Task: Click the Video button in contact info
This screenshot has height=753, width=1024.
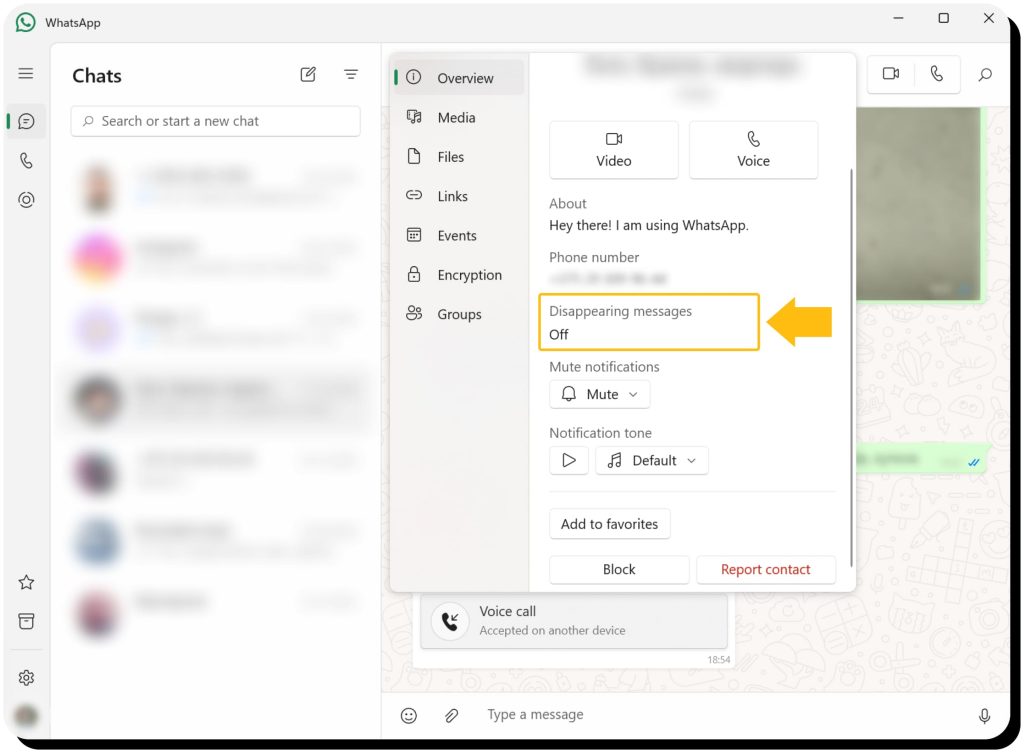Action: pos(614,150)
